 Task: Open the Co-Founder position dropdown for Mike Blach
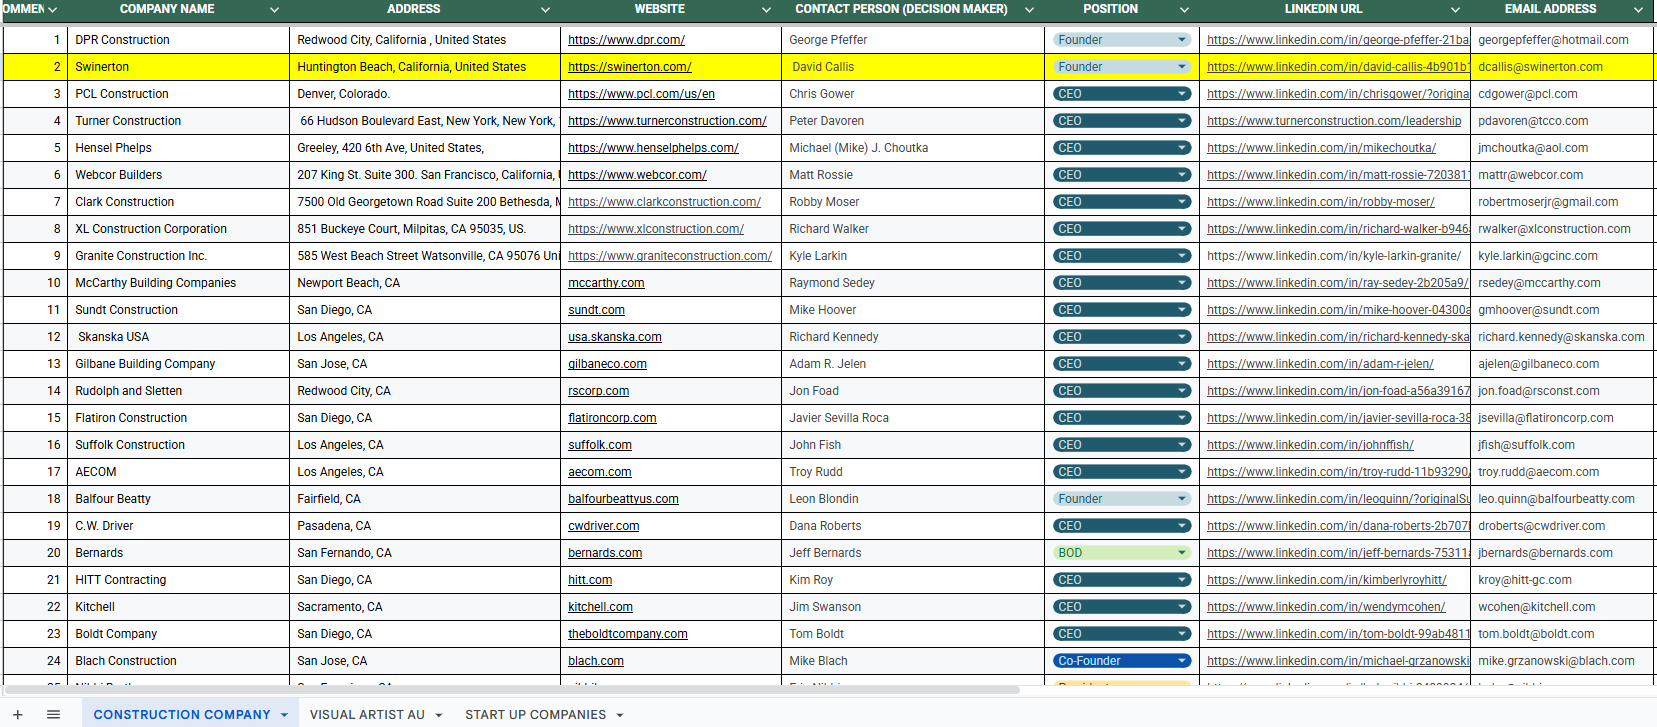[x=1182, y=661]
